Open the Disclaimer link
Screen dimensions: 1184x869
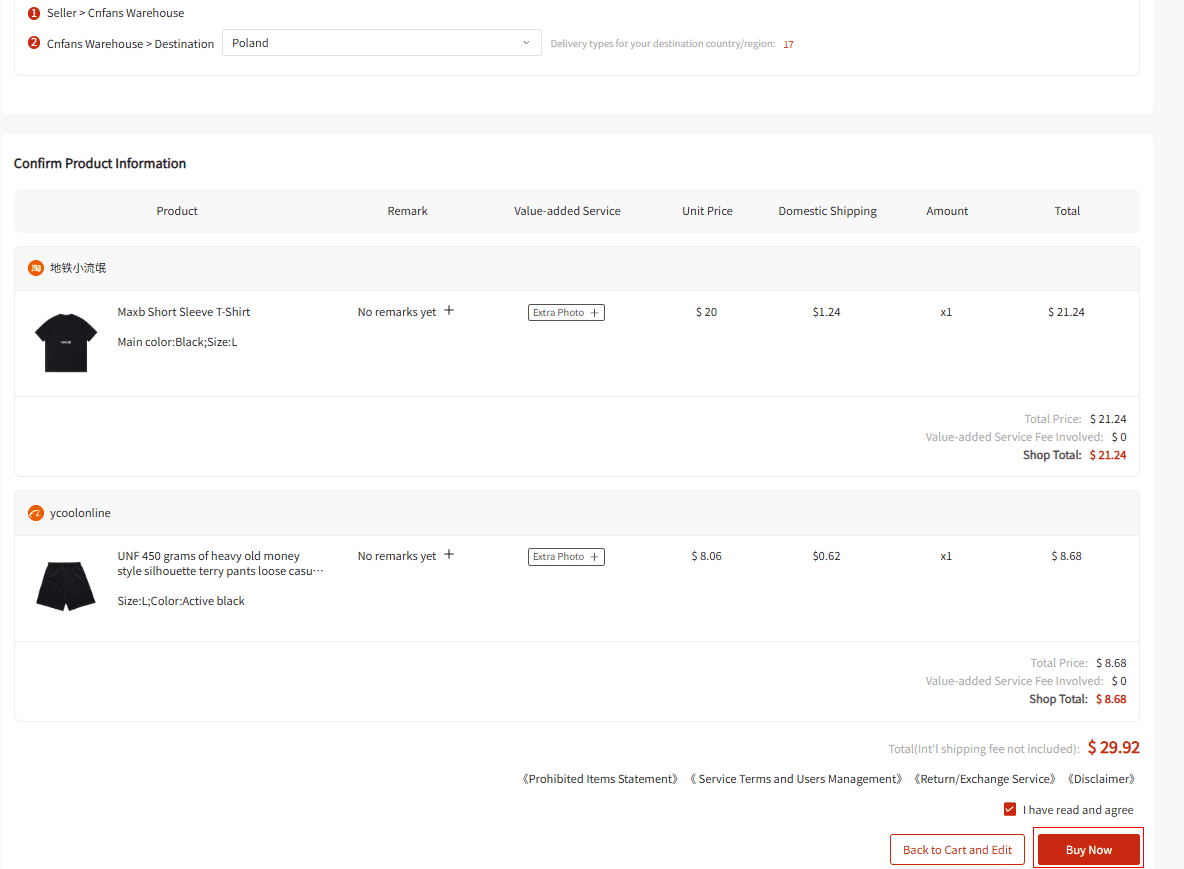[1101, 779]
